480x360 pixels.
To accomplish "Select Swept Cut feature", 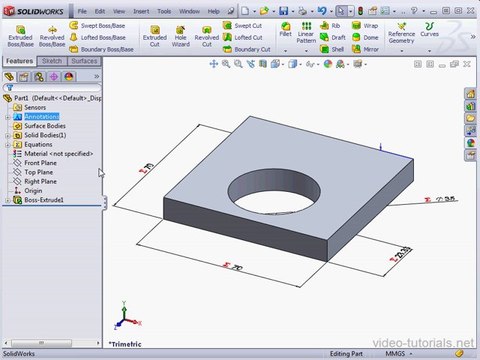I will coord(242,26).
